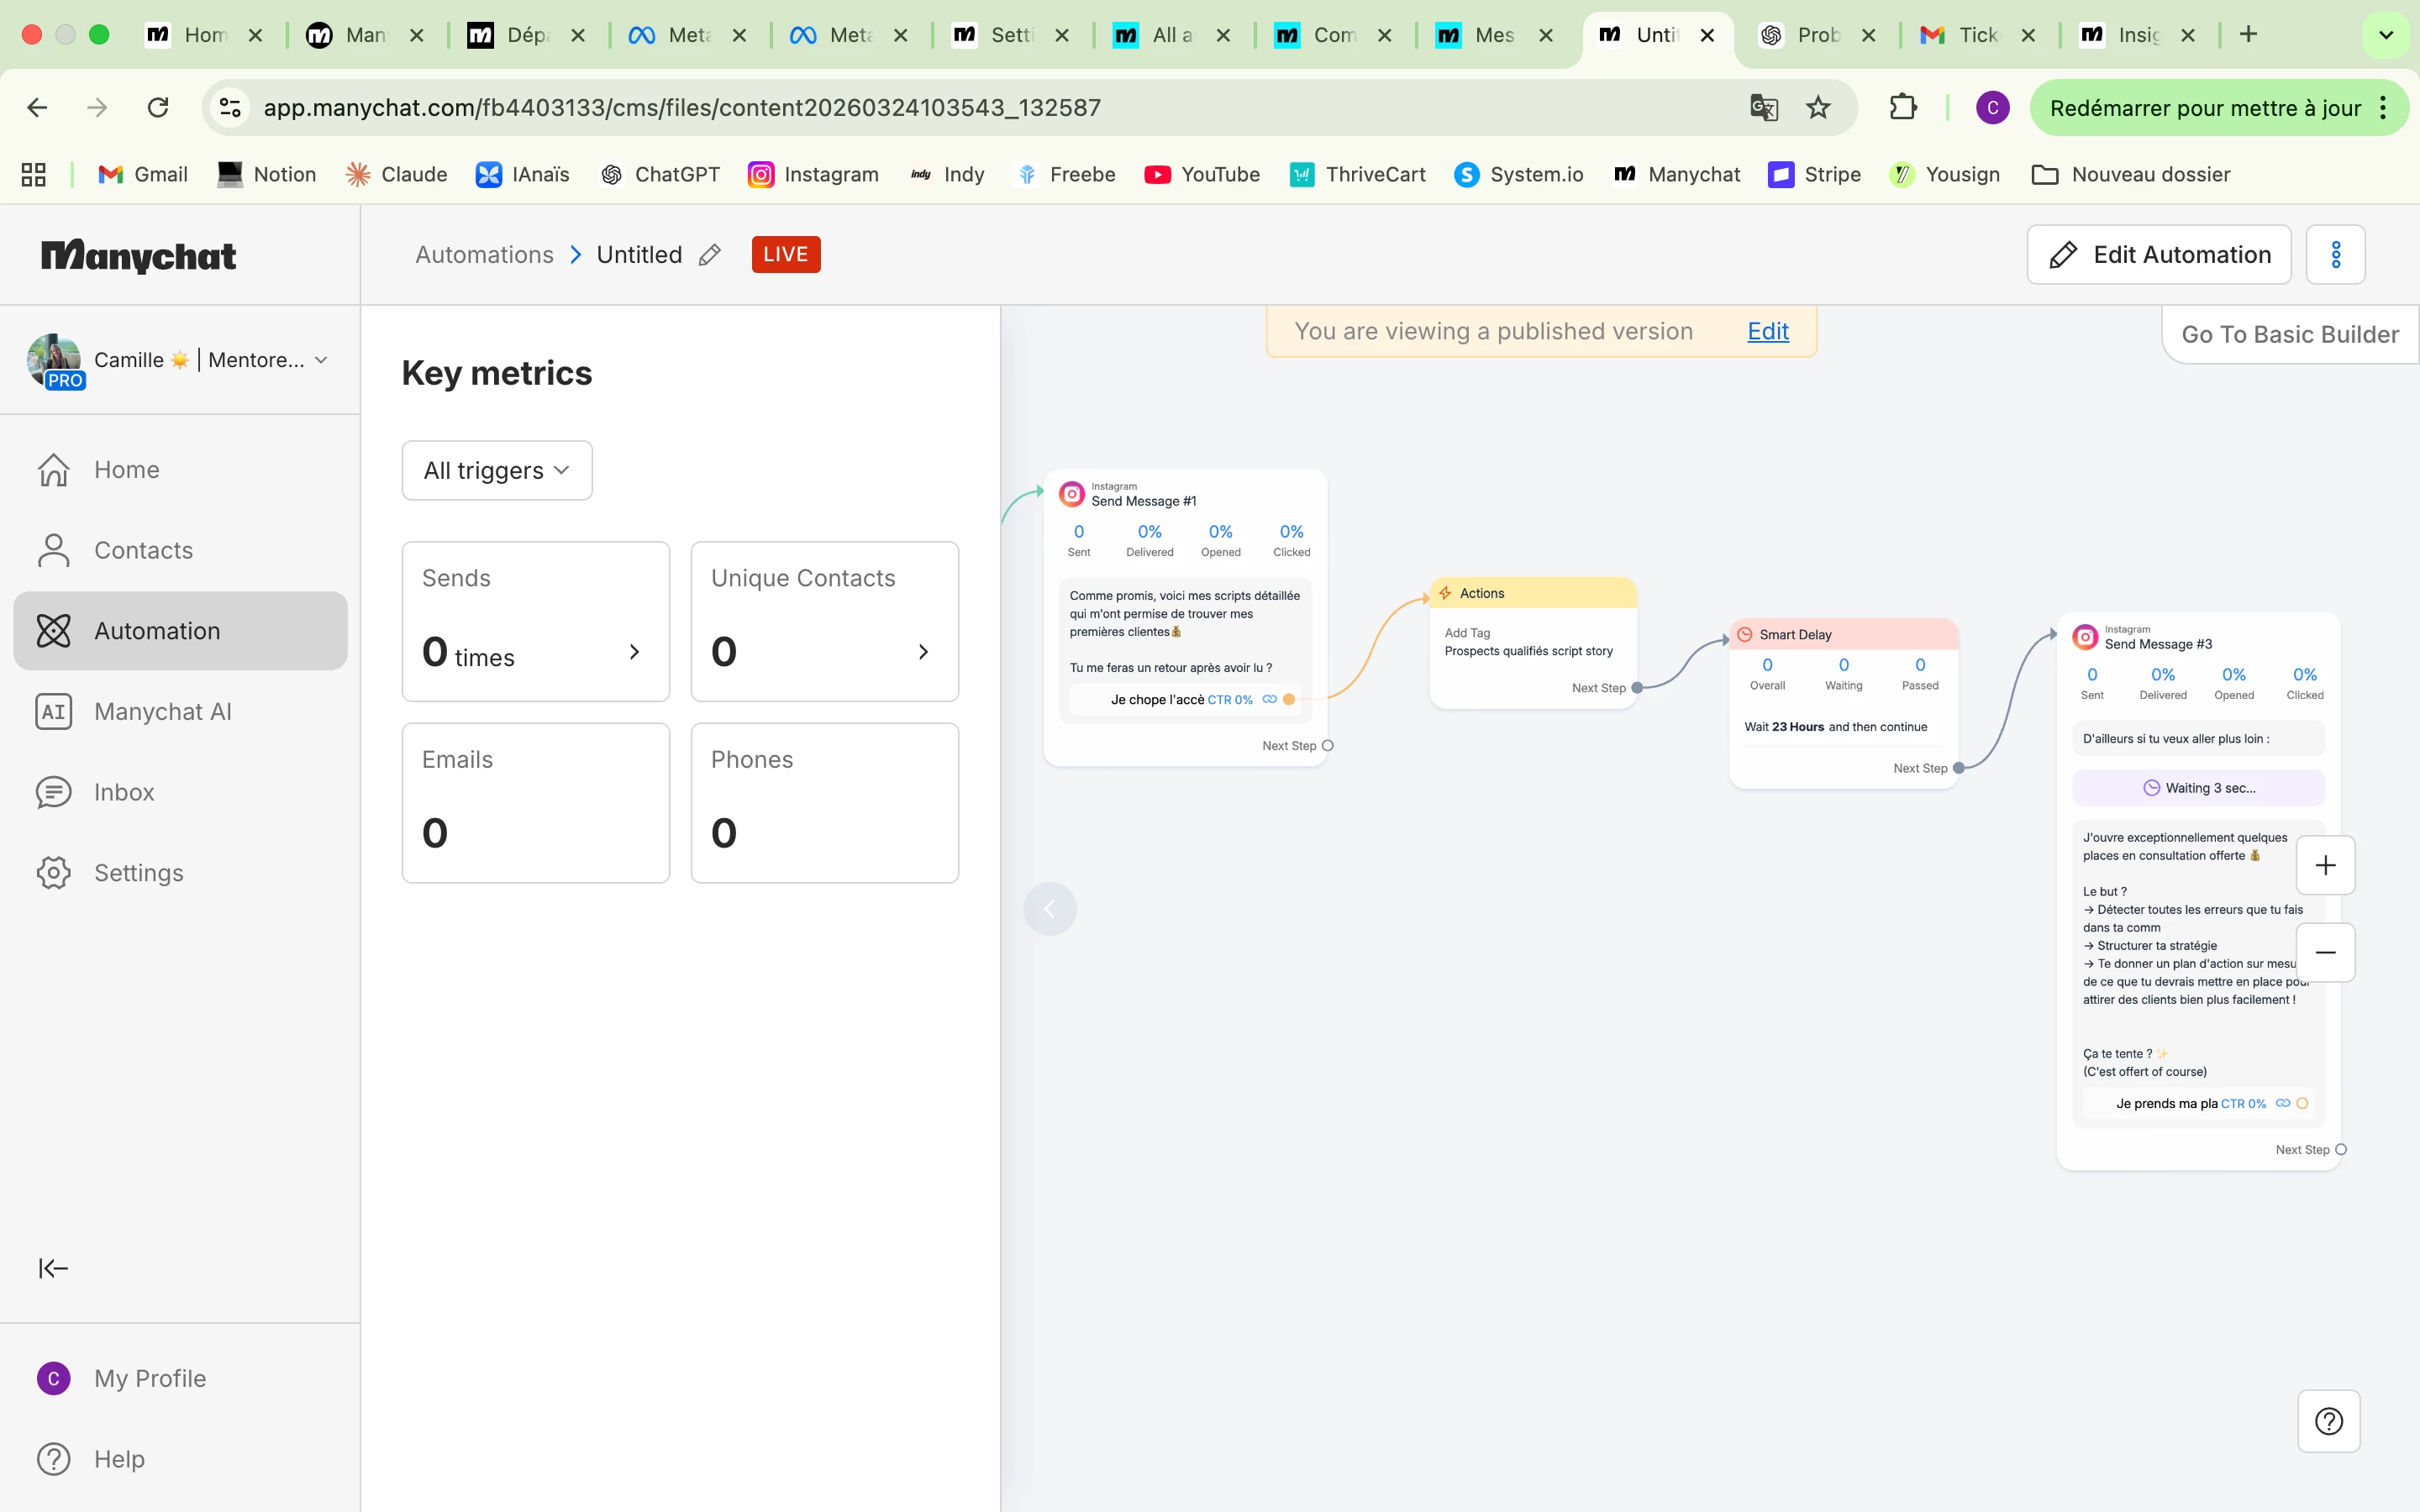Collapse the sidebar with the arrow icon

[x=53, y=1268]
